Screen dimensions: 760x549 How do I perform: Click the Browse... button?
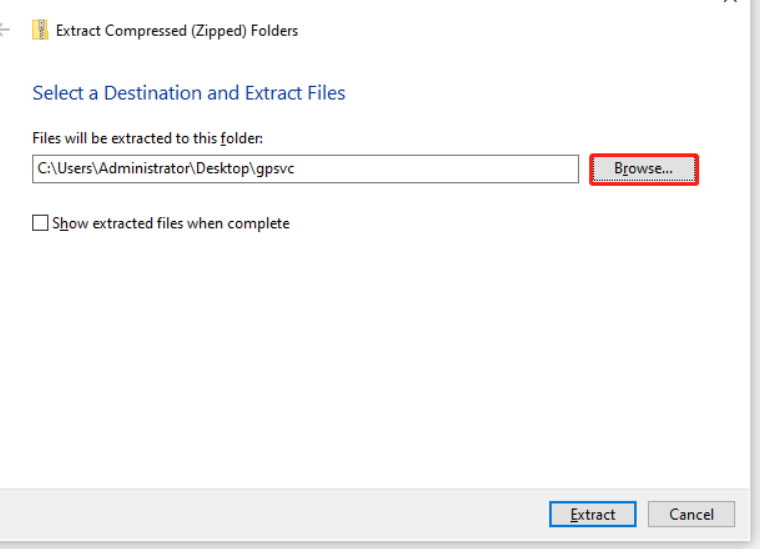644,169
